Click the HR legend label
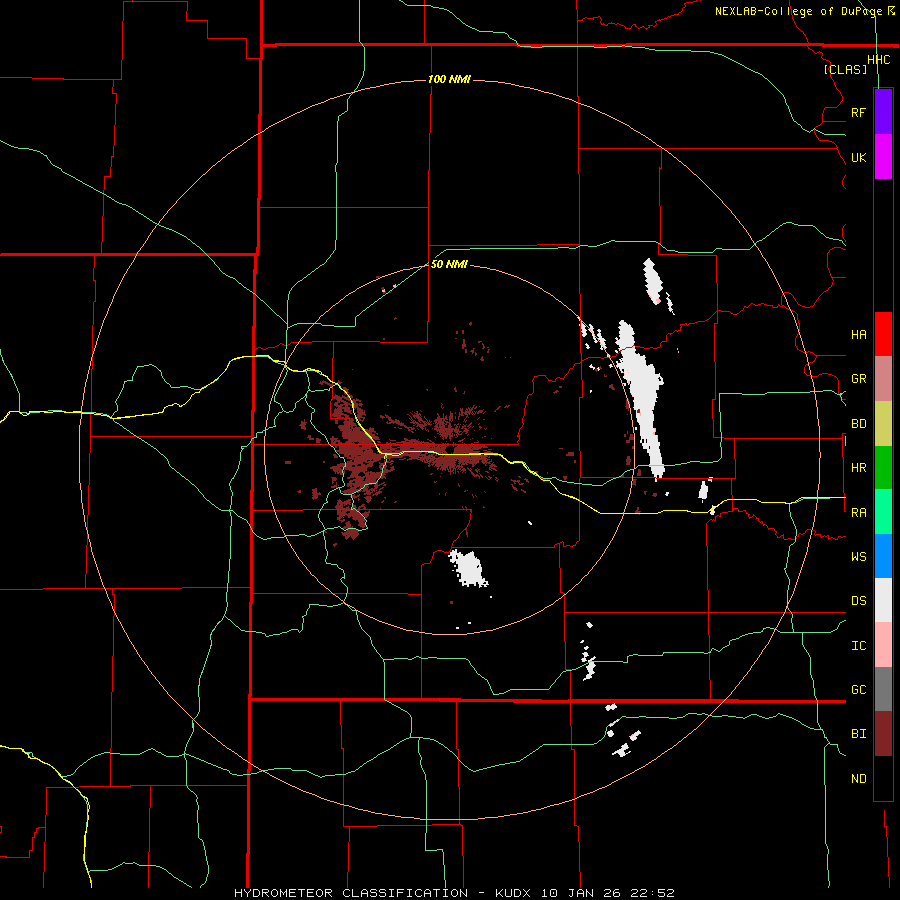The width and height of the screenshot is (900, 900). 858,468
